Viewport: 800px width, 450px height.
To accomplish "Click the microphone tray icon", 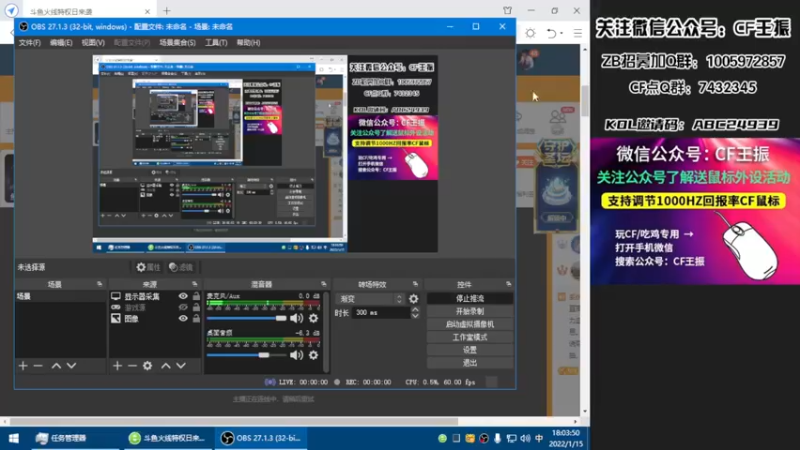I will click(497, 438).
